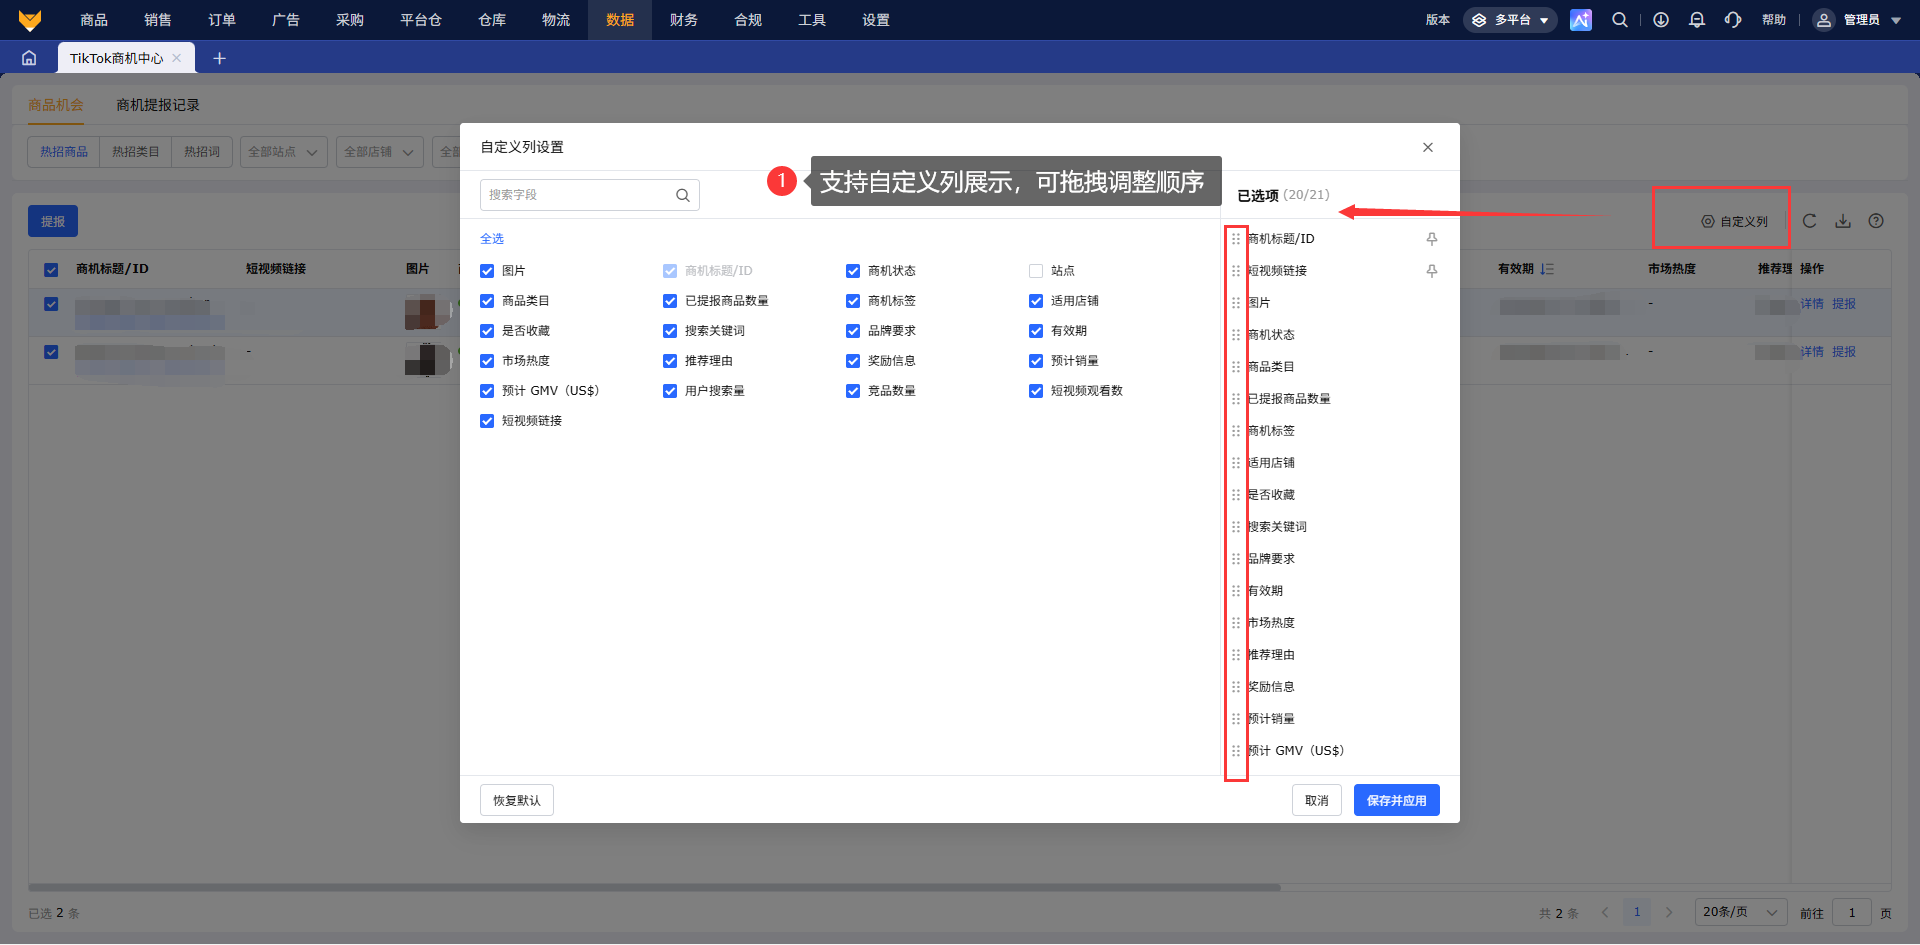Pin the 短视频链接 selected column
Screen dimensions: 1920x945
click(x=1432, y=271)
